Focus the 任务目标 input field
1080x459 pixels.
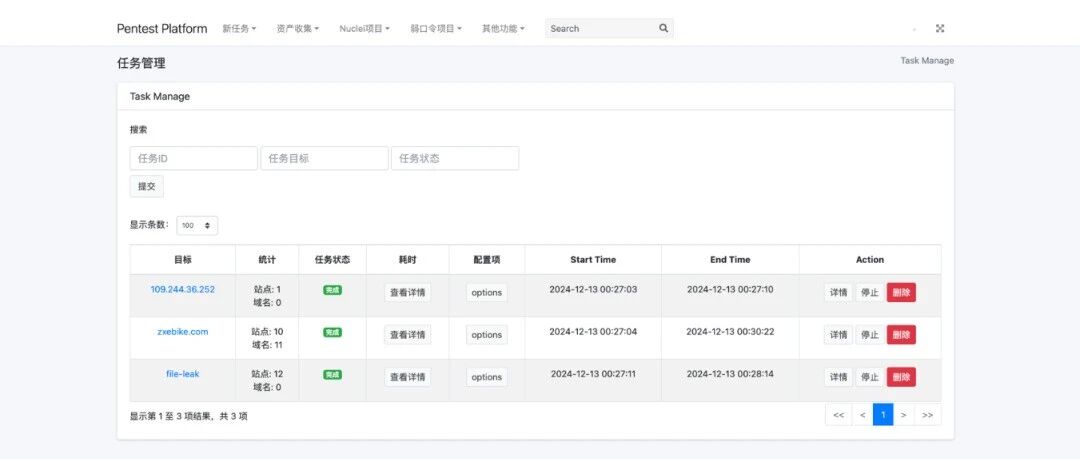(x=324, y=158)
